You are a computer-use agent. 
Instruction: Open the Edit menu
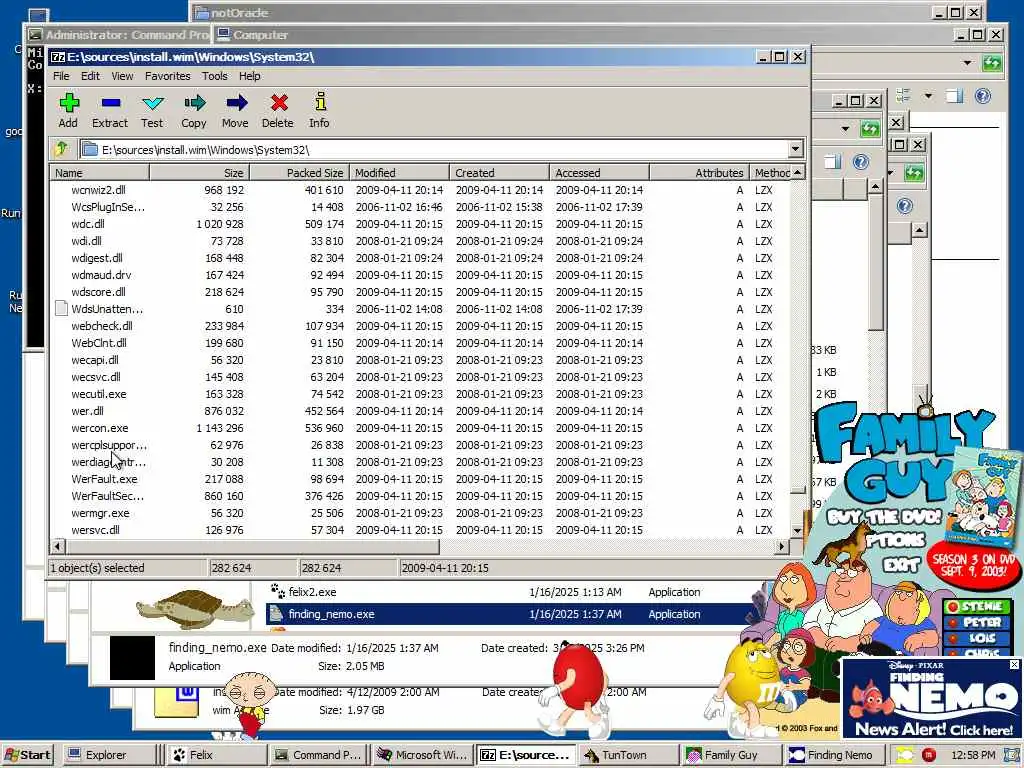(90, 76)
